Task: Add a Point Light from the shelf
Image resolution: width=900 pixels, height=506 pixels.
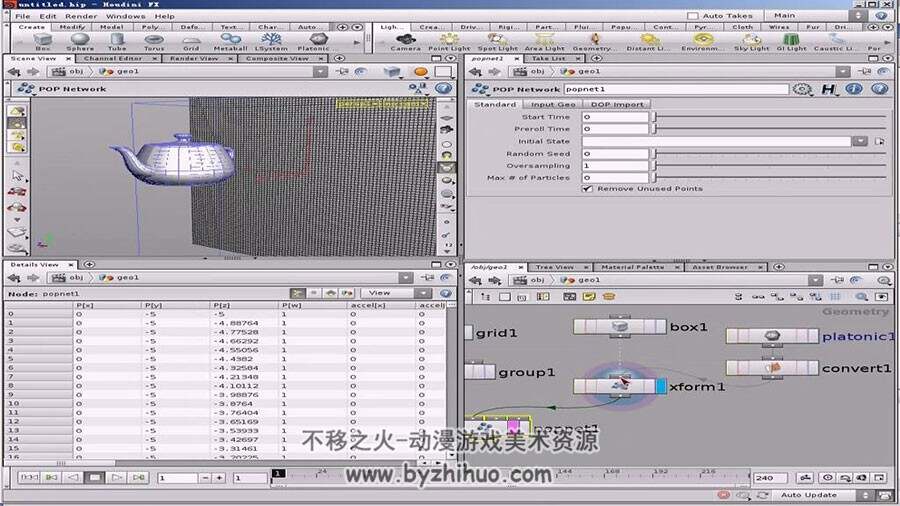Action: click(x=449, y=42)
